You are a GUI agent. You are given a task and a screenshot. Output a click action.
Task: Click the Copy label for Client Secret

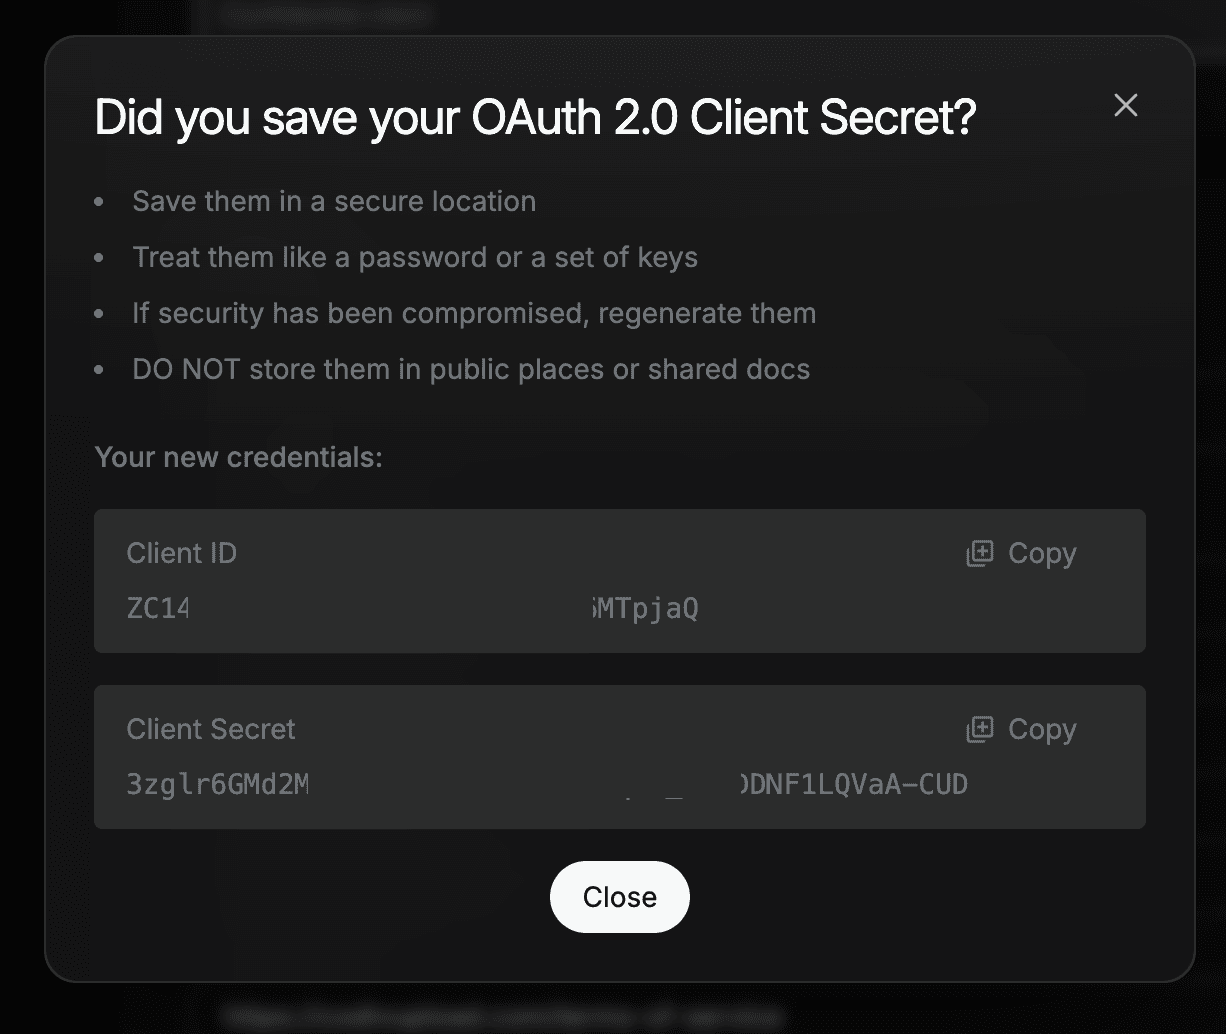pyautogui.click(x=1043, y=729)
